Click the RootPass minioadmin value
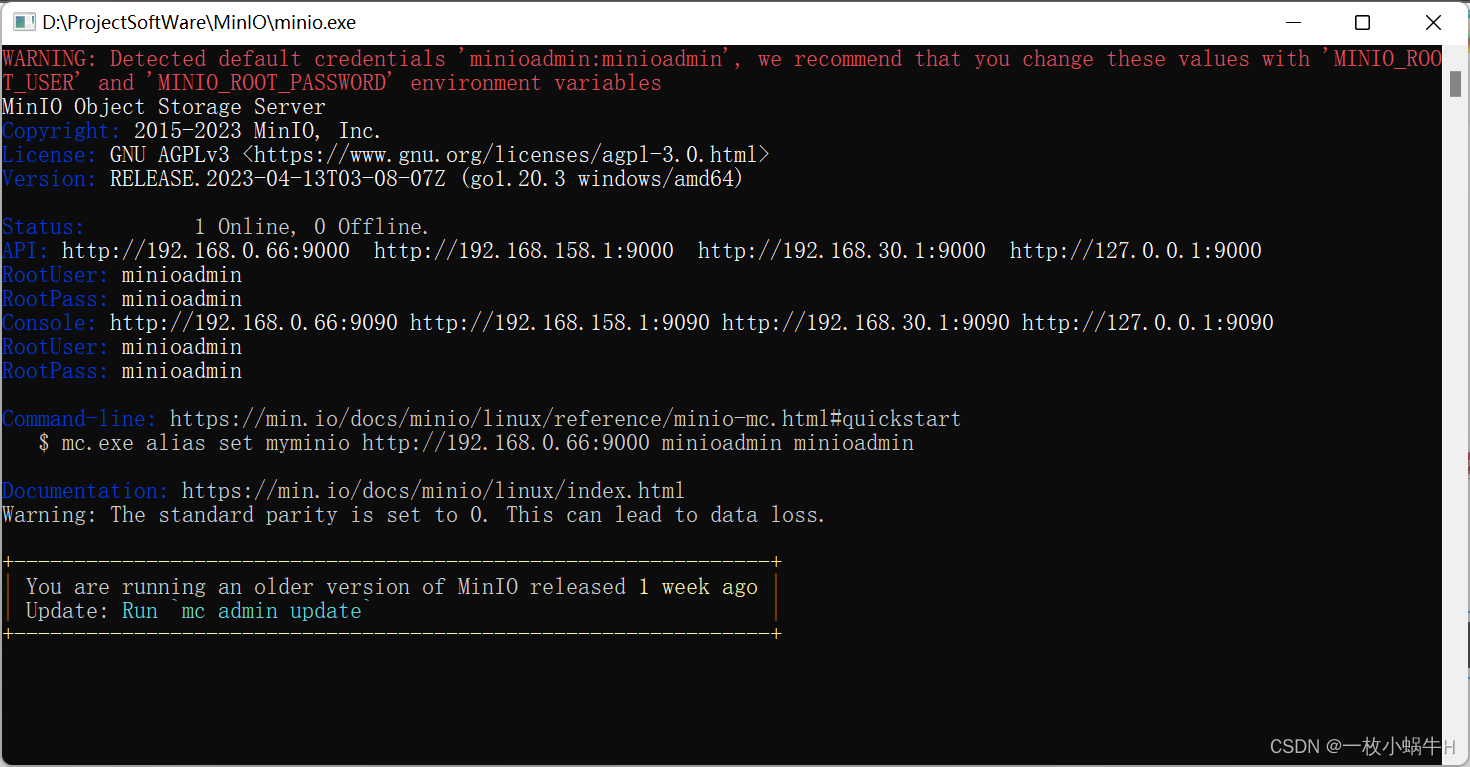 click(x=181, y=298)
